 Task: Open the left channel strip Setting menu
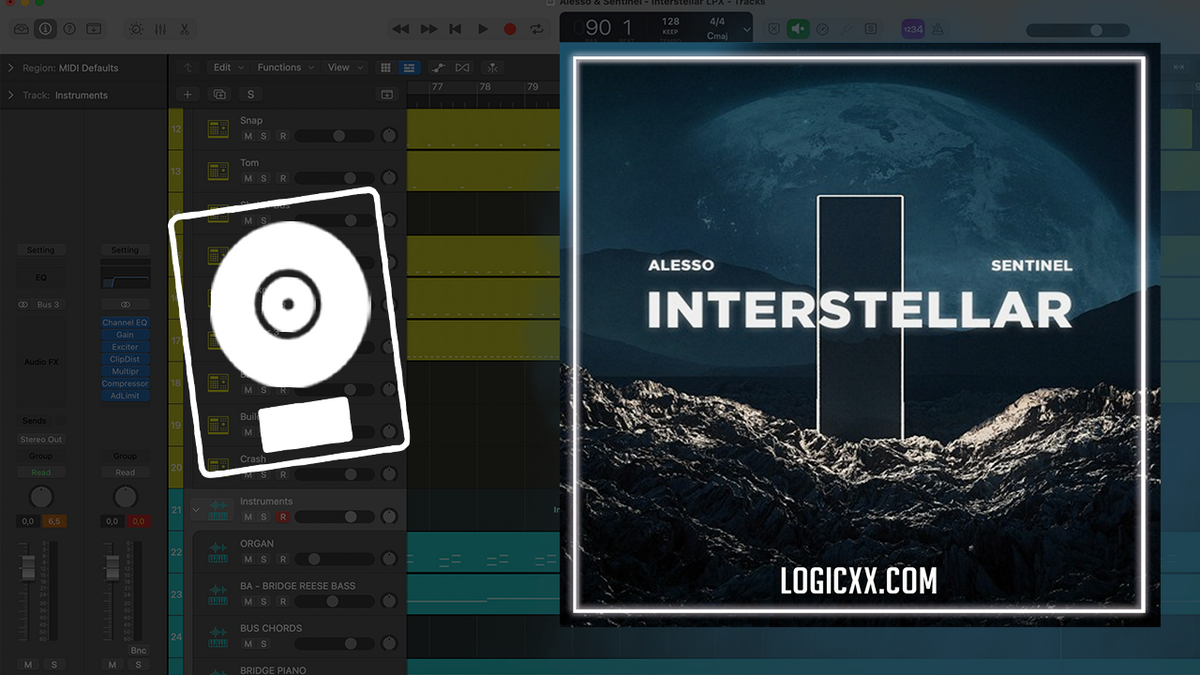coord(41,250)
